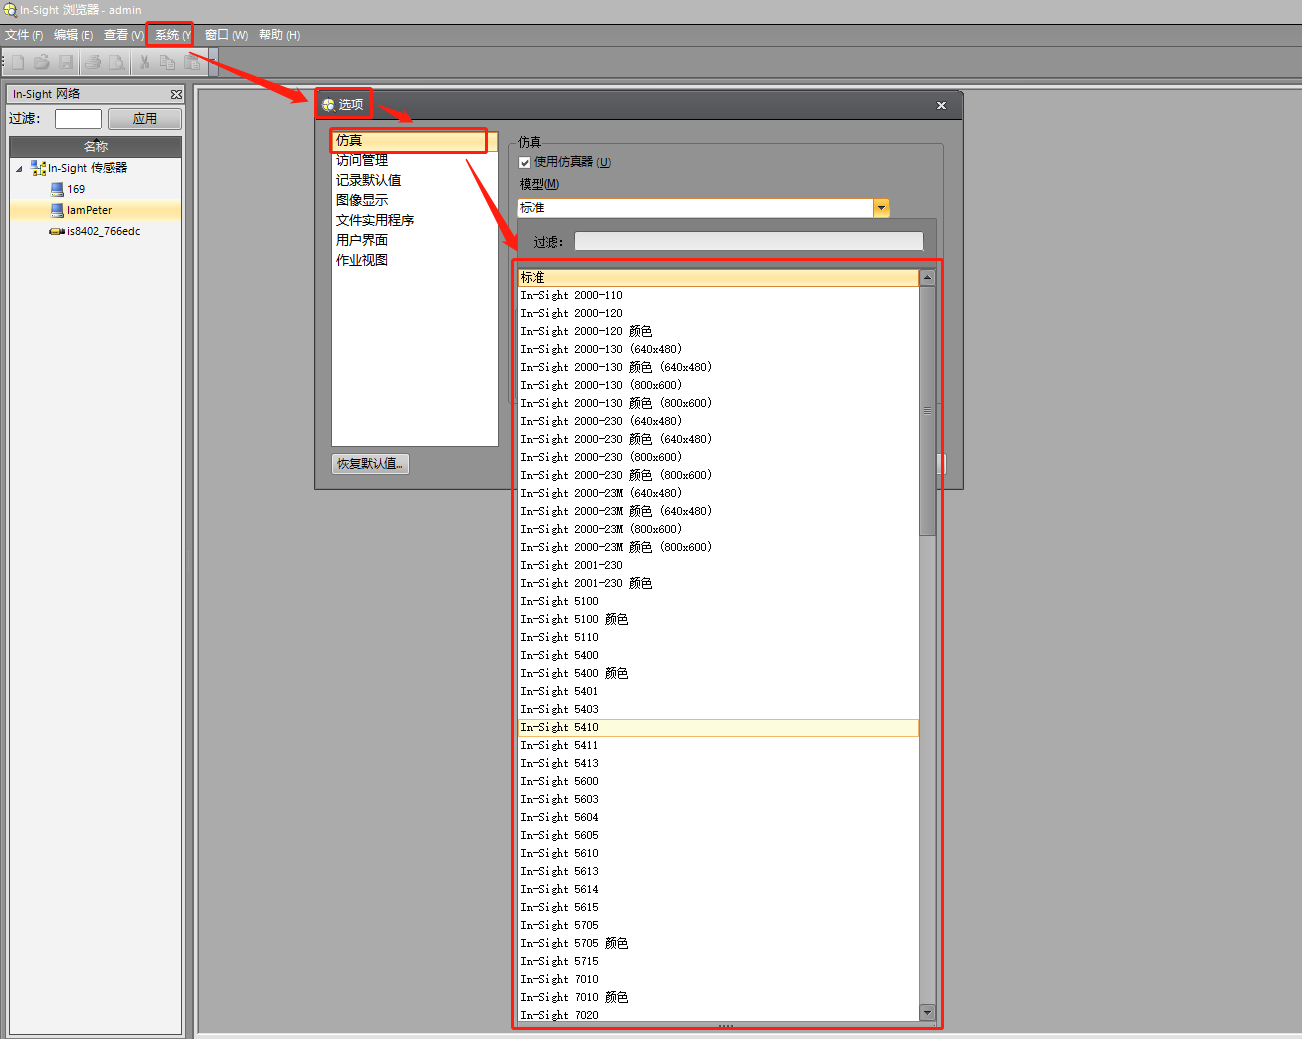
Task: Click the 应用 filter button
Action: point(145,119)
